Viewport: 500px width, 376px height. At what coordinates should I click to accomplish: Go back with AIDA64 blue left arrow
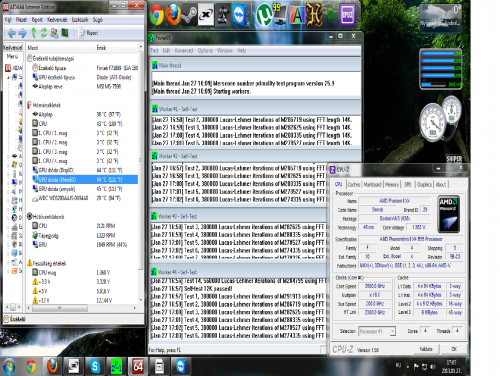click(x=12, y=33)
